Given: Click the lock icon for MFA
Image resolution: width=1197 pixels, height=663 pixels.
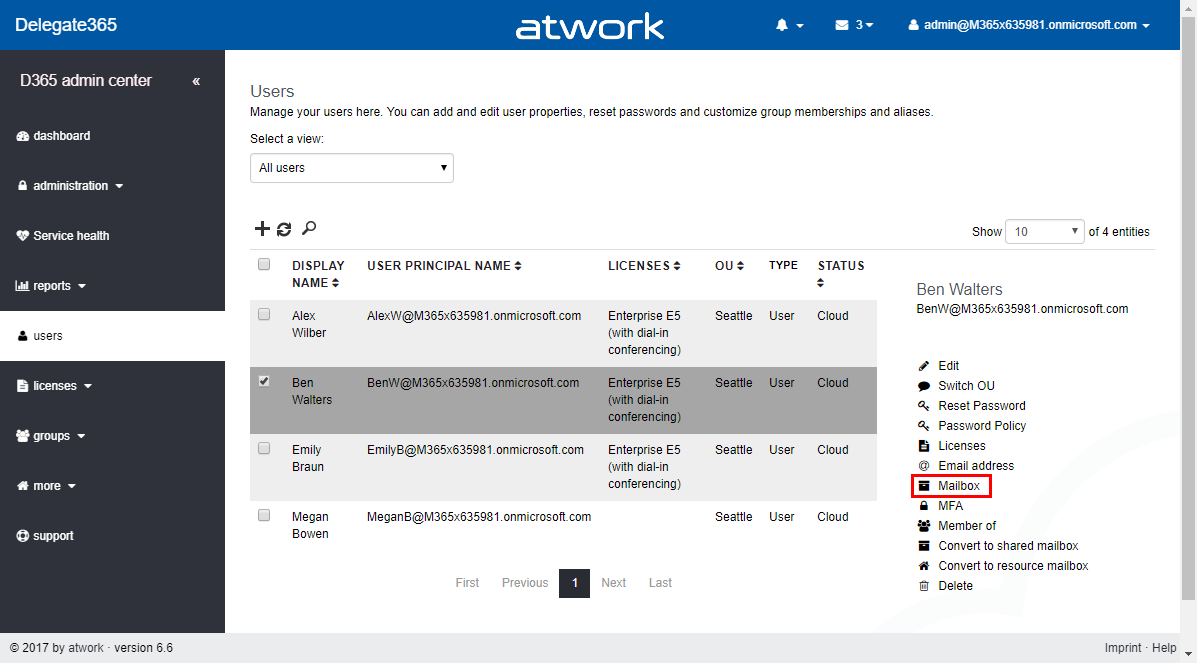Looking at the screenshot, I should point(924,506).
